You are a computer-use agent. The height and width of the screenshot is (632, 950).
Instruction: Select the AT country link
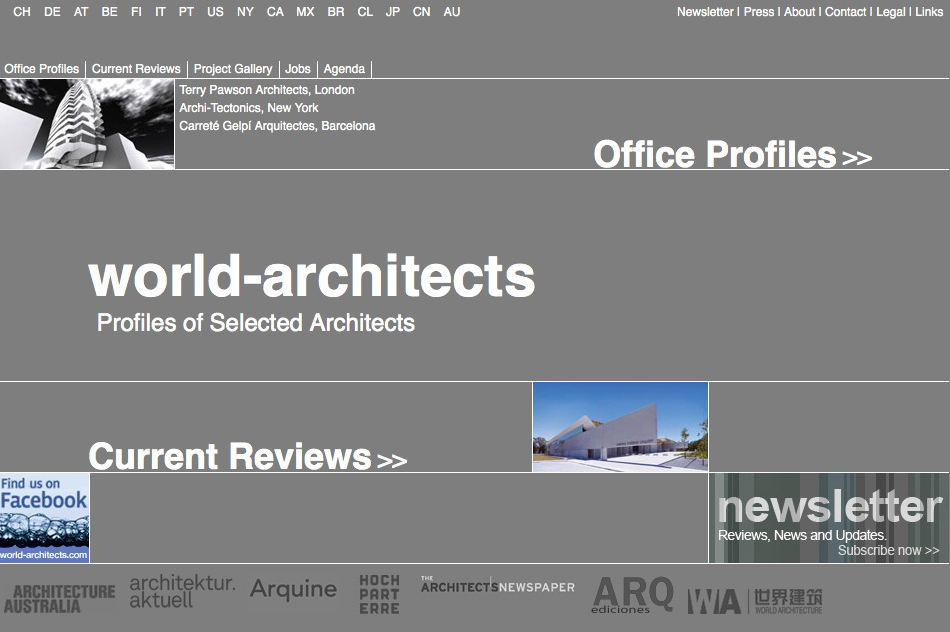81,12
